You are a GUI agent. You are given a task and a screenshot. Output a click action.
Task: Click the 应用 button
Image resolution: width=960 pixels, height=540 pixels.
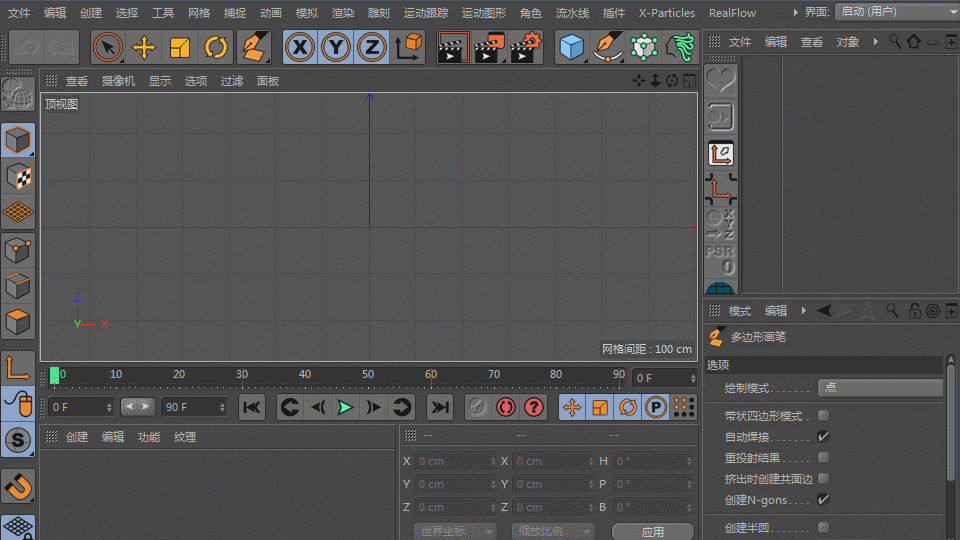click(653, 531)
